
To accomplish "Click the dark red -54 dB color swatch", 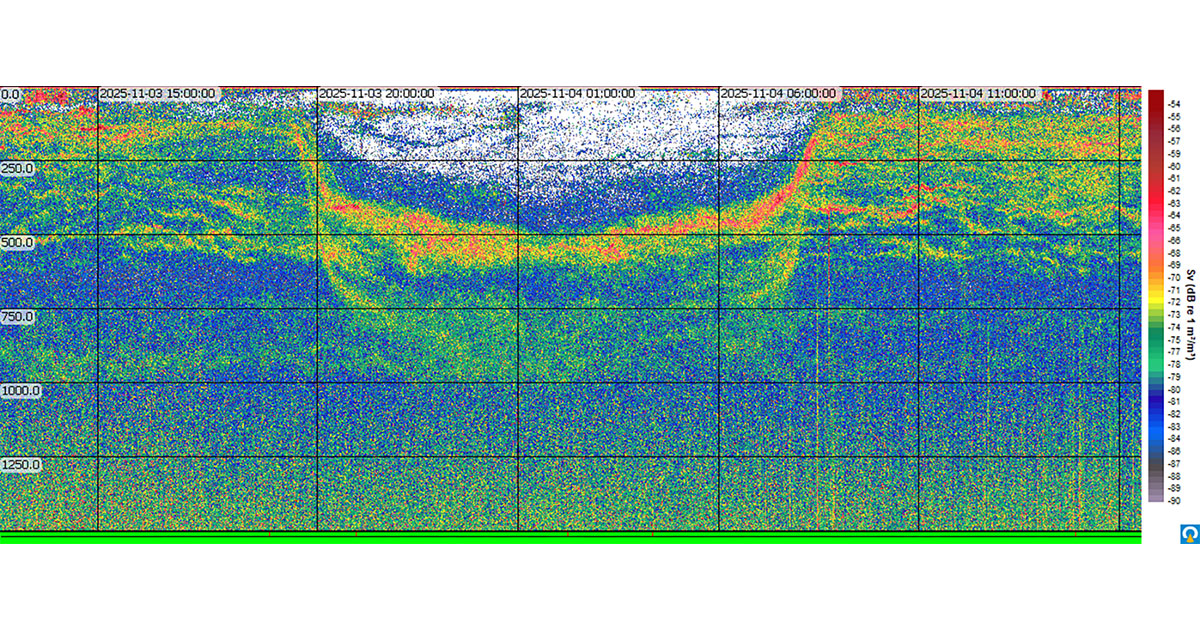I will coord(1155,93).
